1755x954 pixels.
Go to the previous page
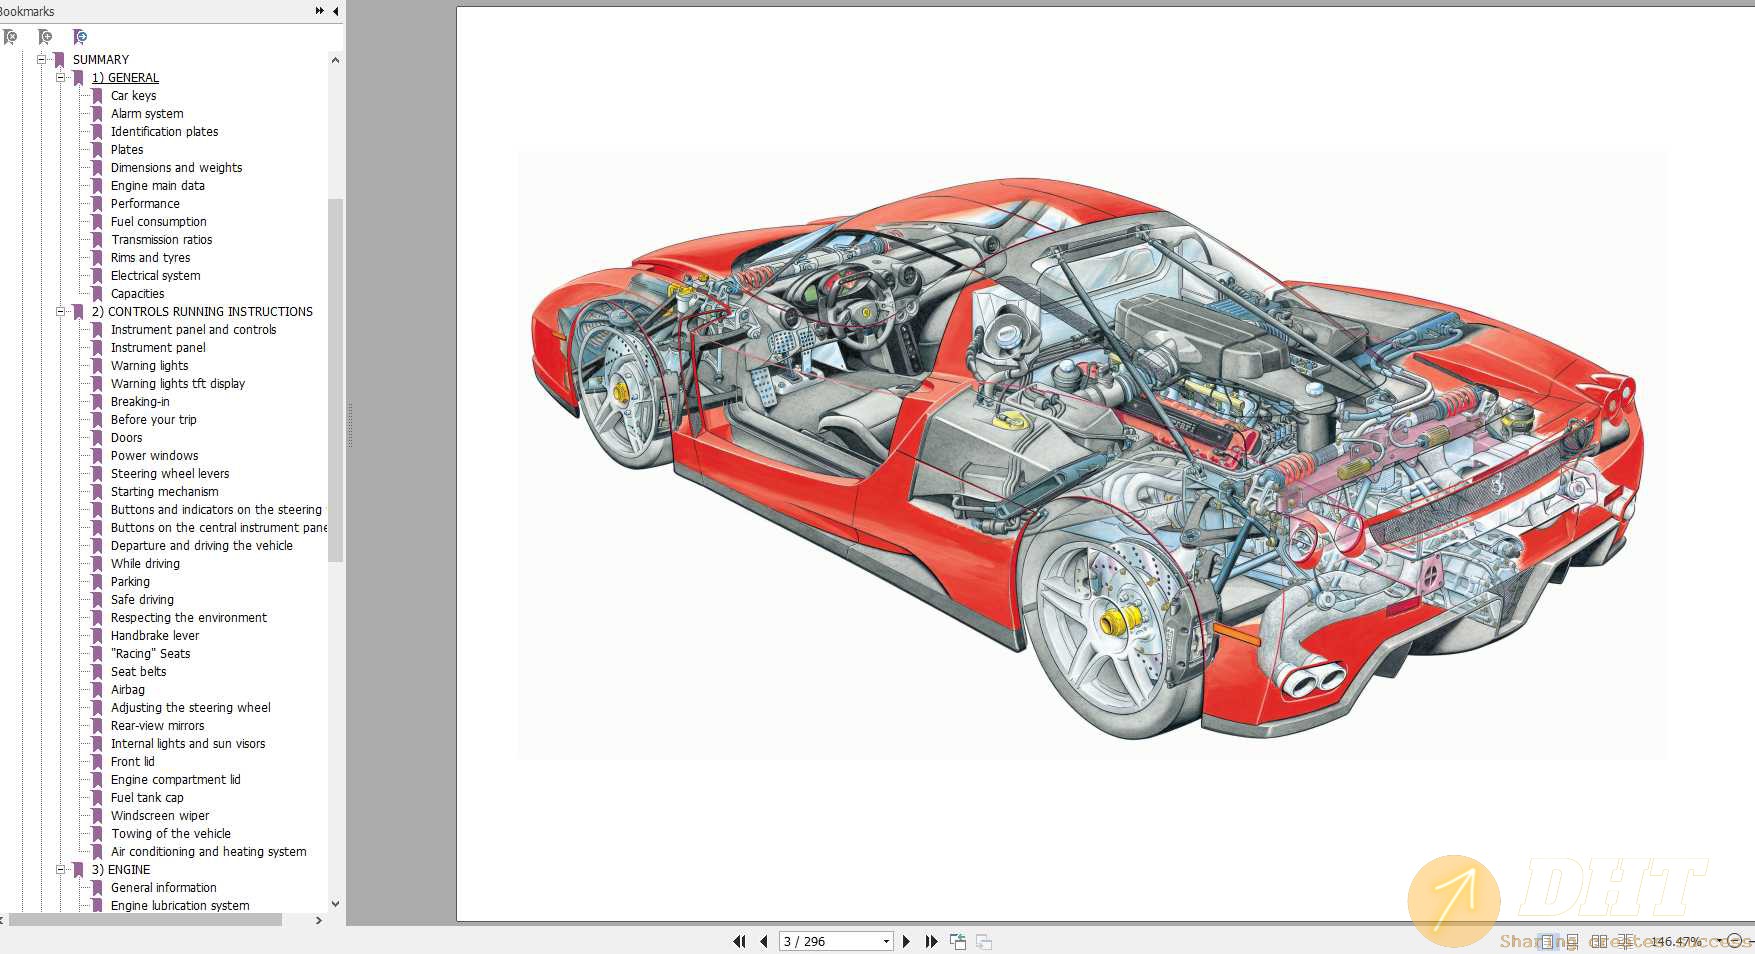tap(763, 941)
